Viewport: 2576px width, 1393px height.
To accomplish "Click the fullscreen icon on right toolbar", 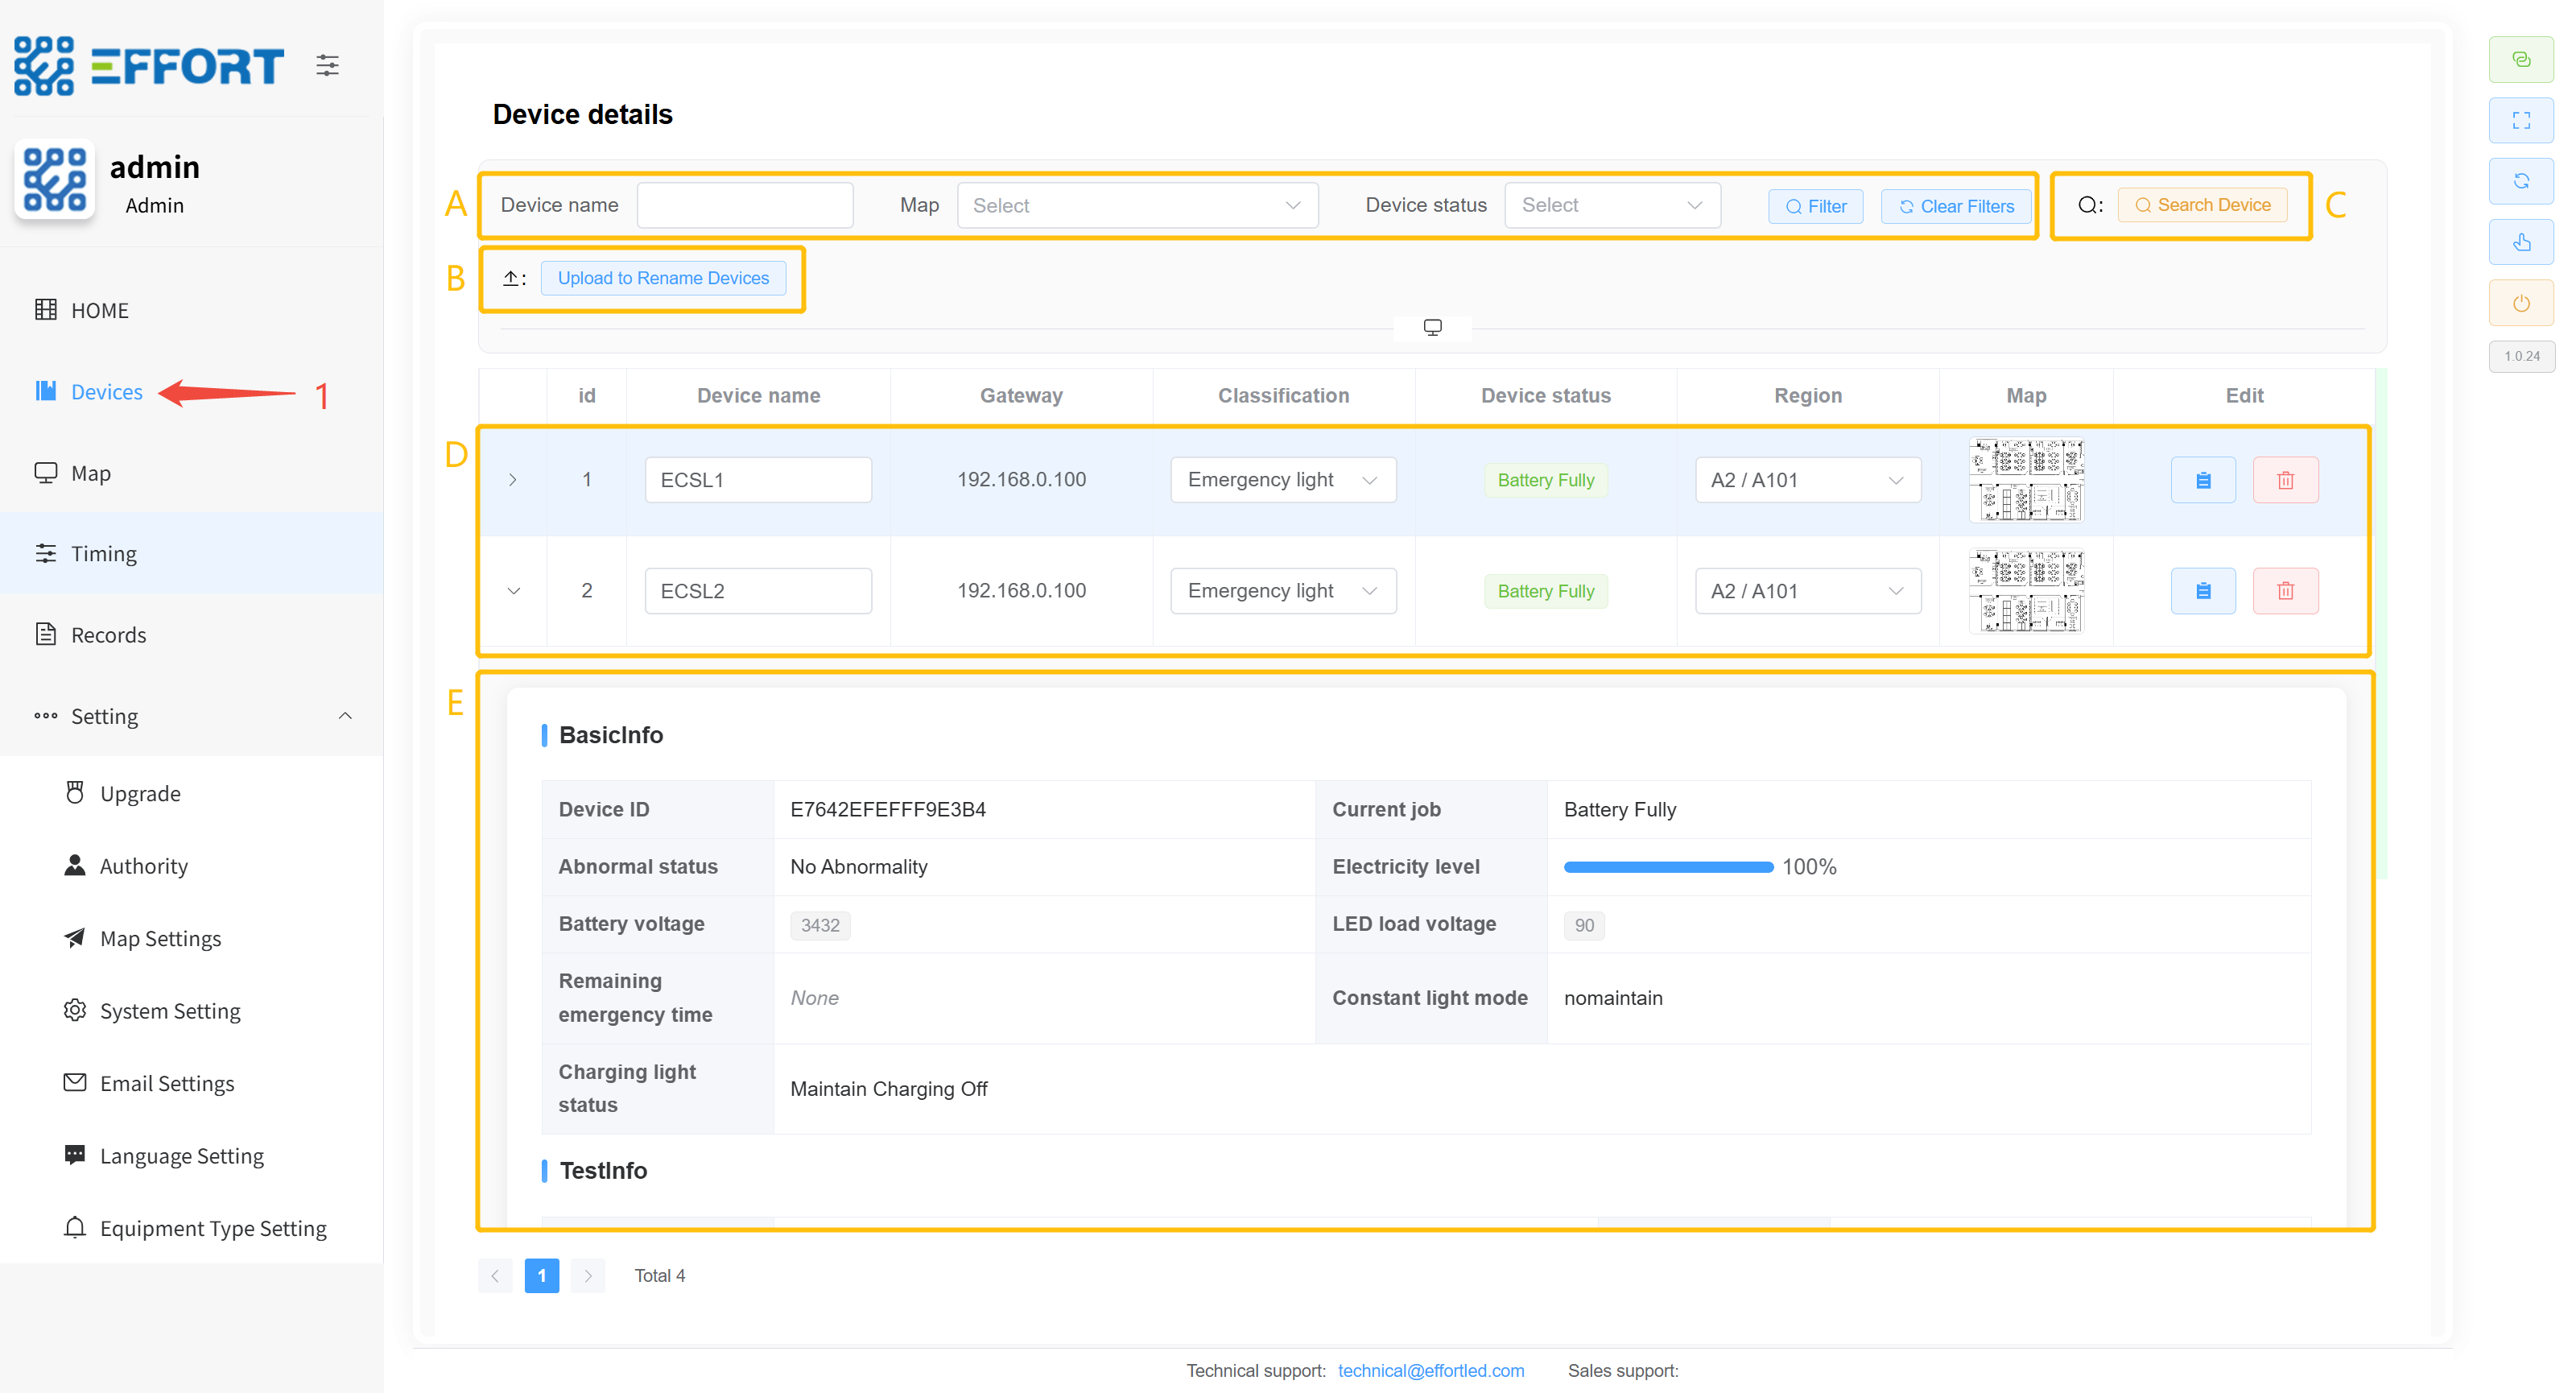I will click(x=2521, y=120).
